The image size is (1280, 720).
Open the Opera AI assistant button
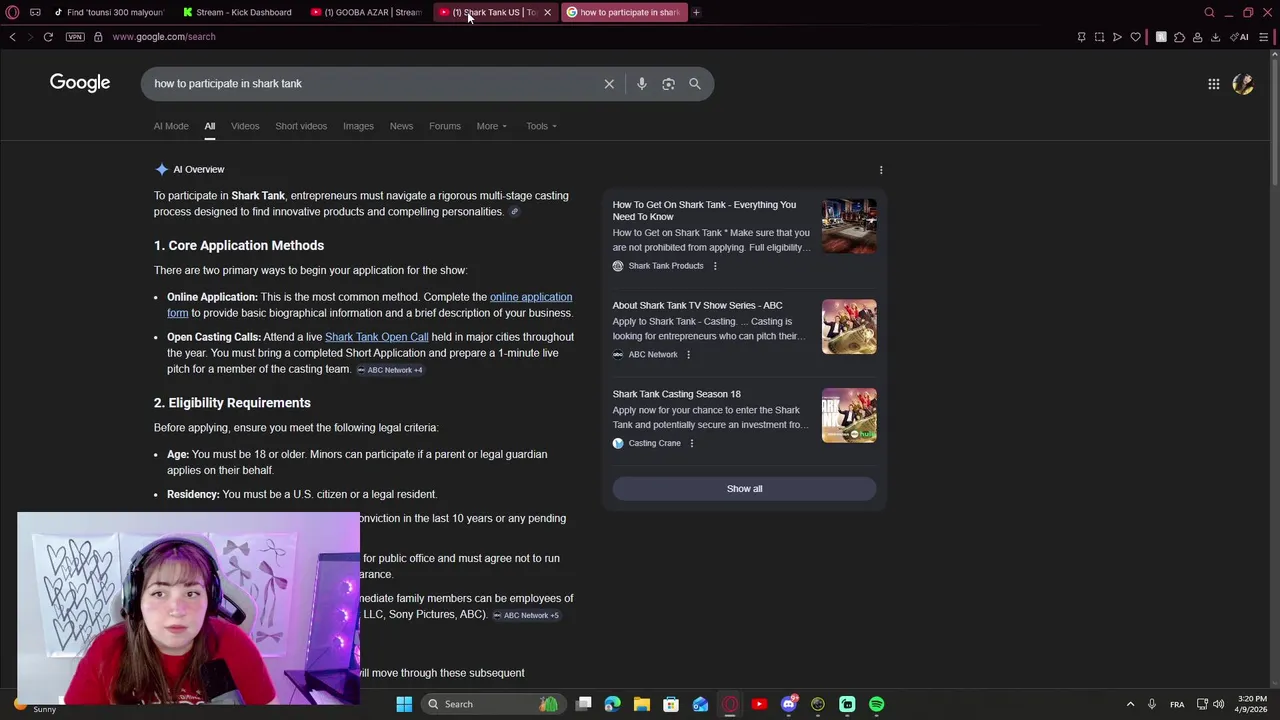1240,37
